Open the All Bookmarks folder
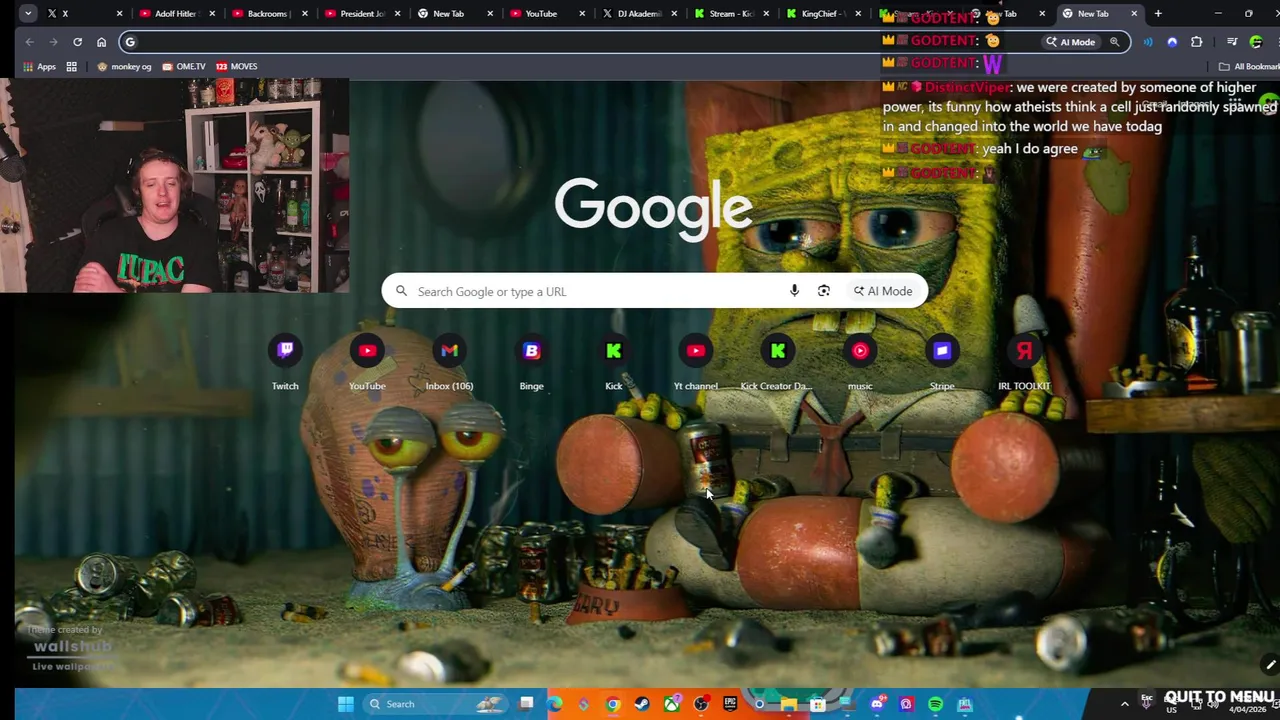1280x720 pixels. pos(1250,66)
